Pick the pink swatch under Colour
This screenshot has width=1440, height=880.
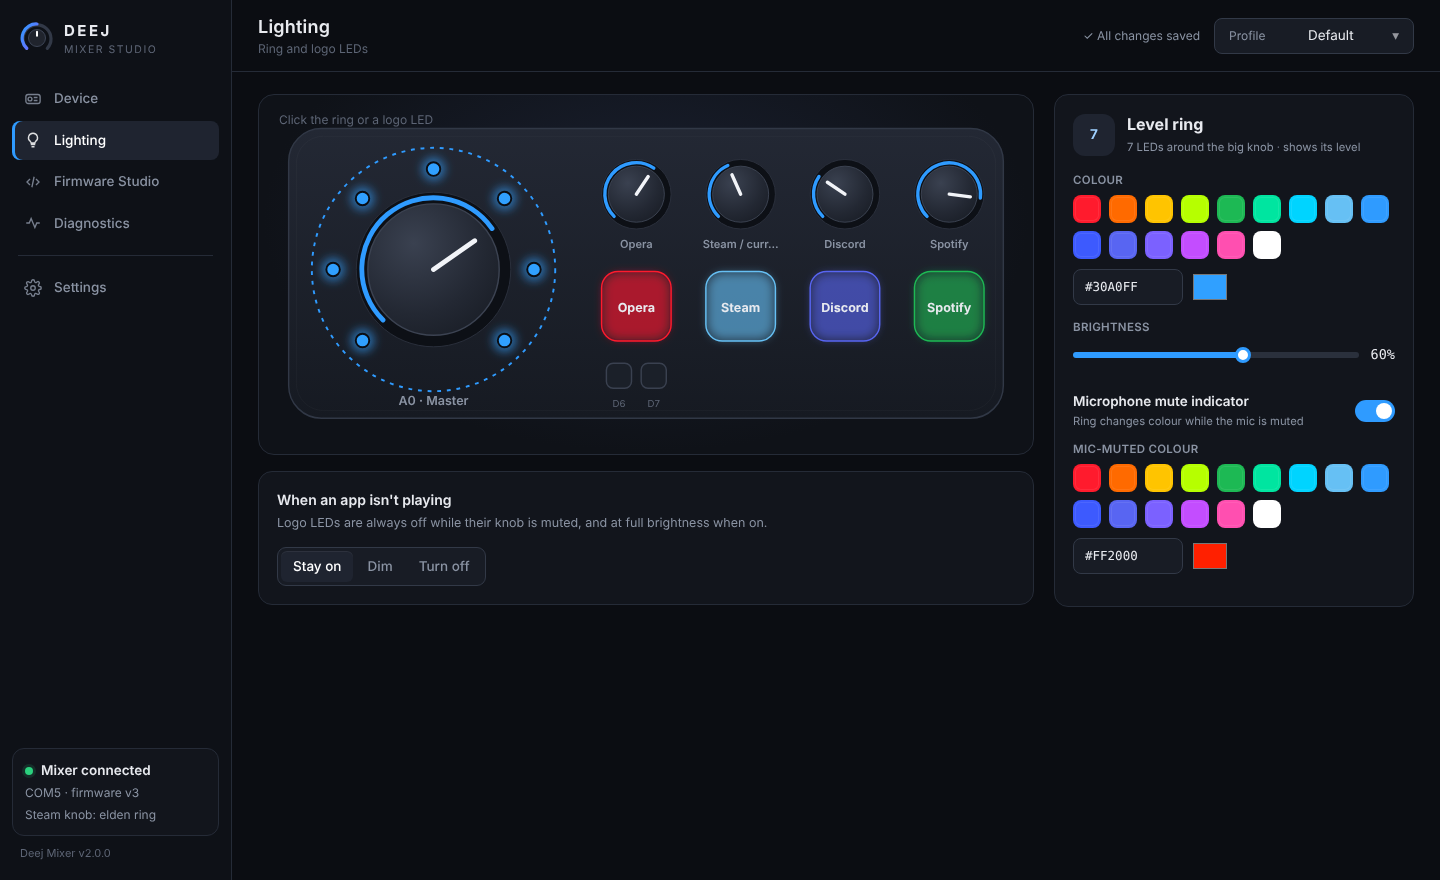click(1231, 245)
